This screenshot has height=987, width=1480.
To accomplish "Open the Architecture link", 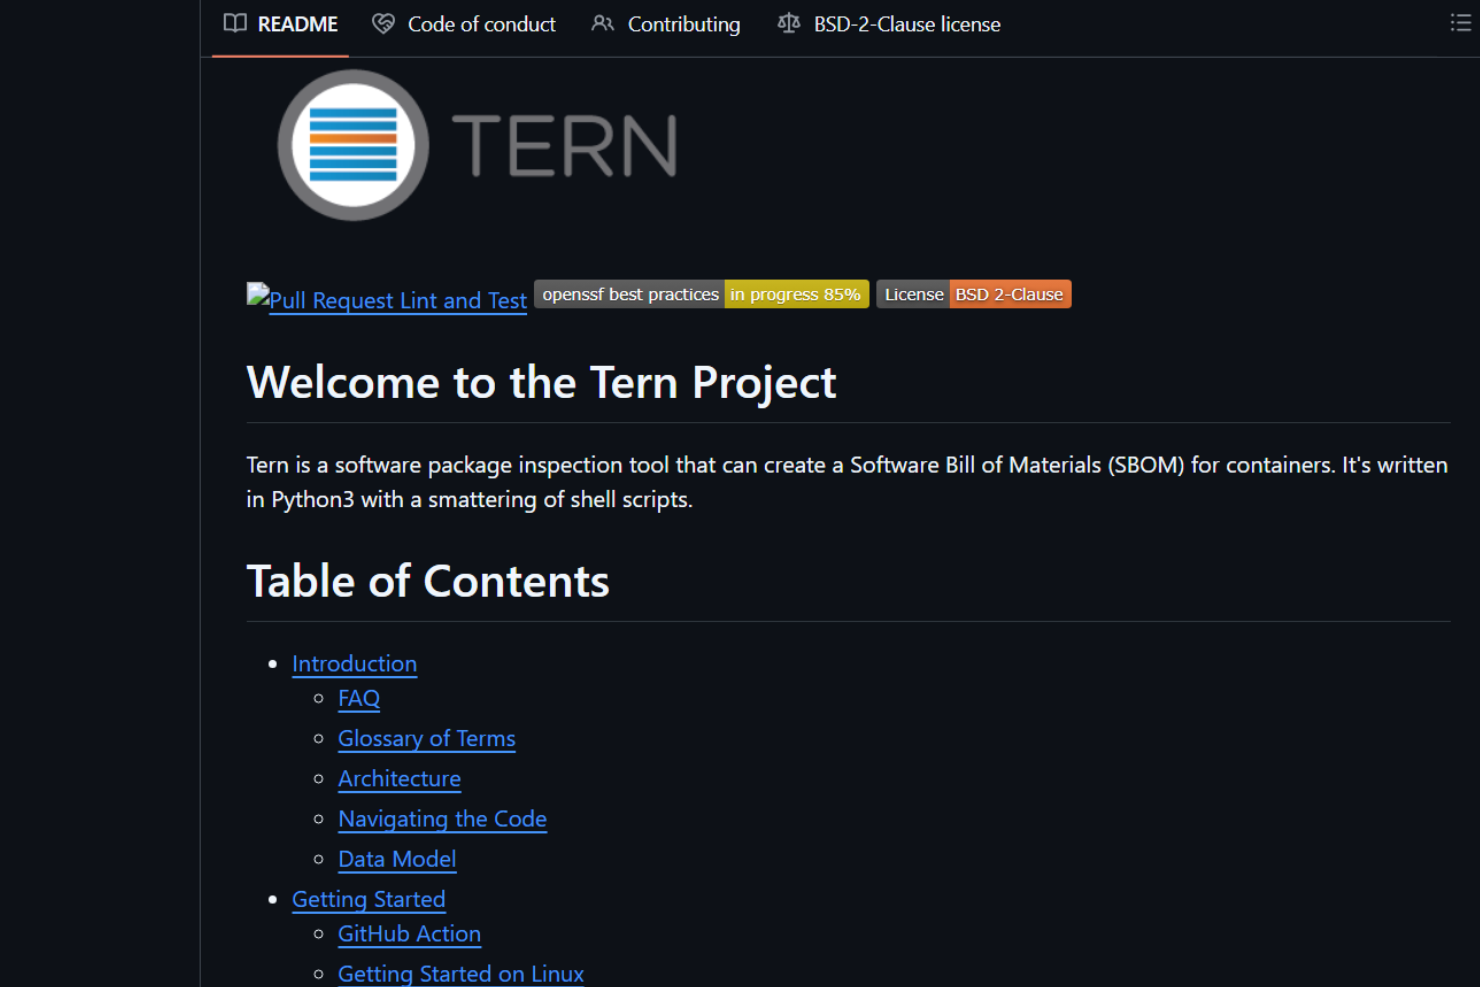I will click(399, 778).
